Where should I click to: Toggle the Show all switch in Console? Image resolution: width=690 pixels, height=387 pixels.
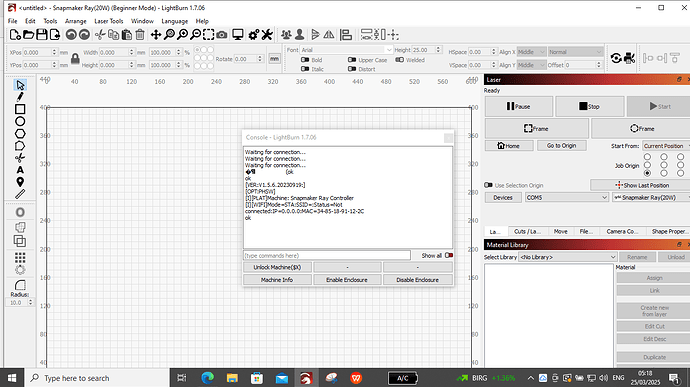[449, 255]
